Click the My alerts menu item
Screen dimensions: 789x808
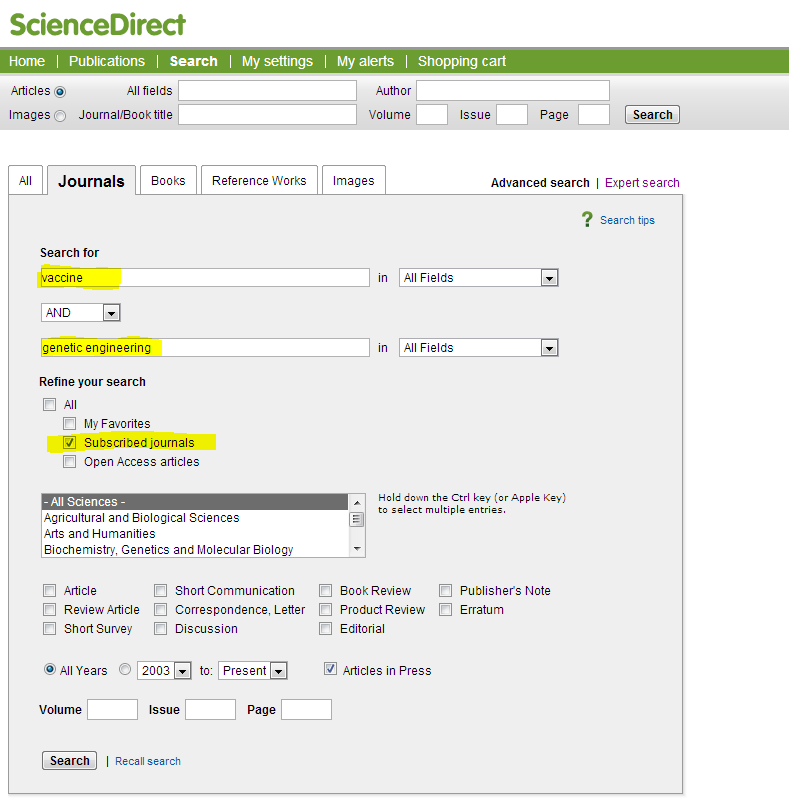[365, 61]
